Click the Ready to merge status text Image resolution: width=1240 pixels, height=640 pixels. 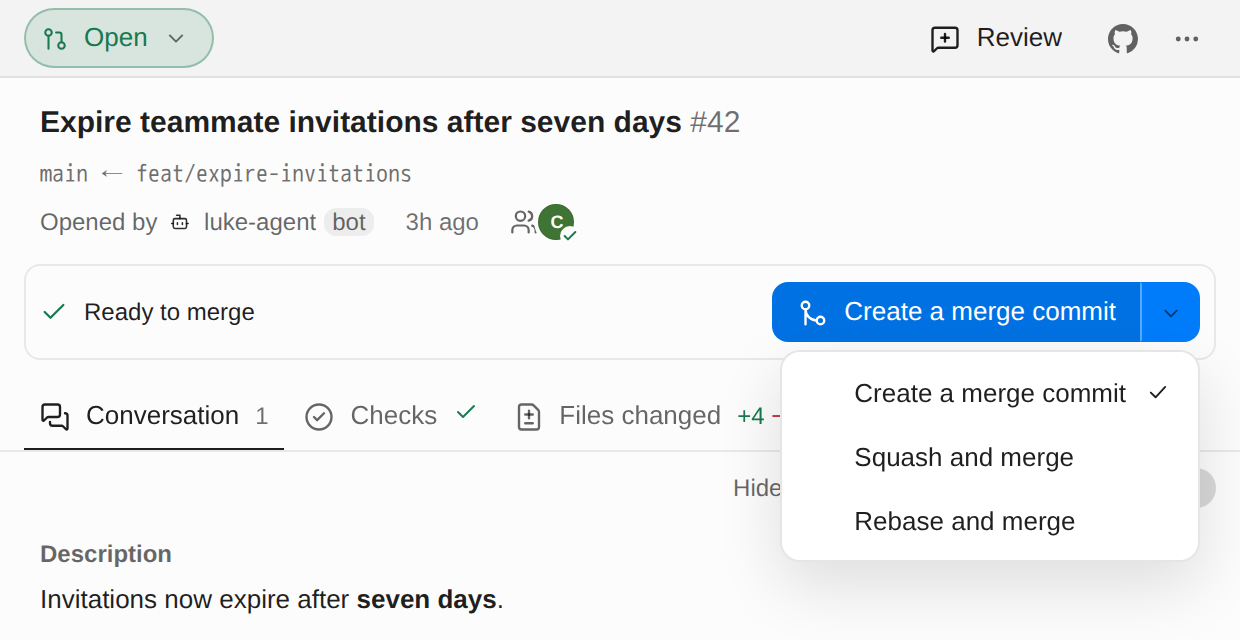tap(169, 312)
